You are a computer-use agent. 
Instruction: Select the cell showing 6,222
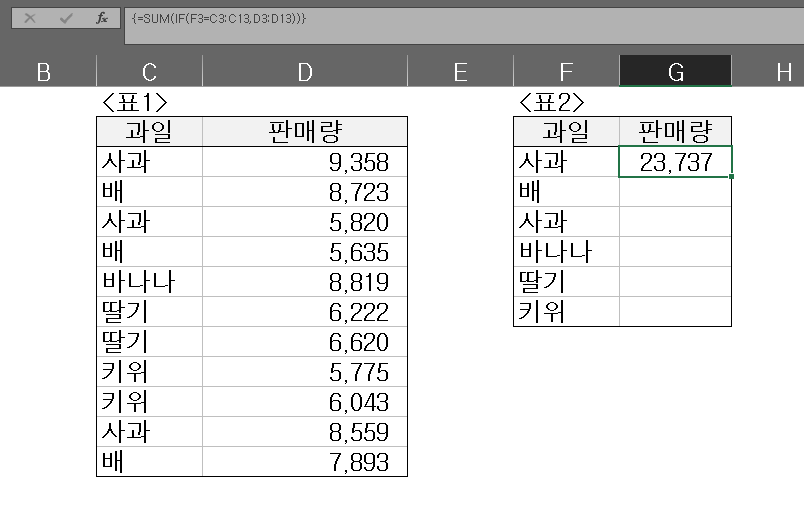coord(305,312)
